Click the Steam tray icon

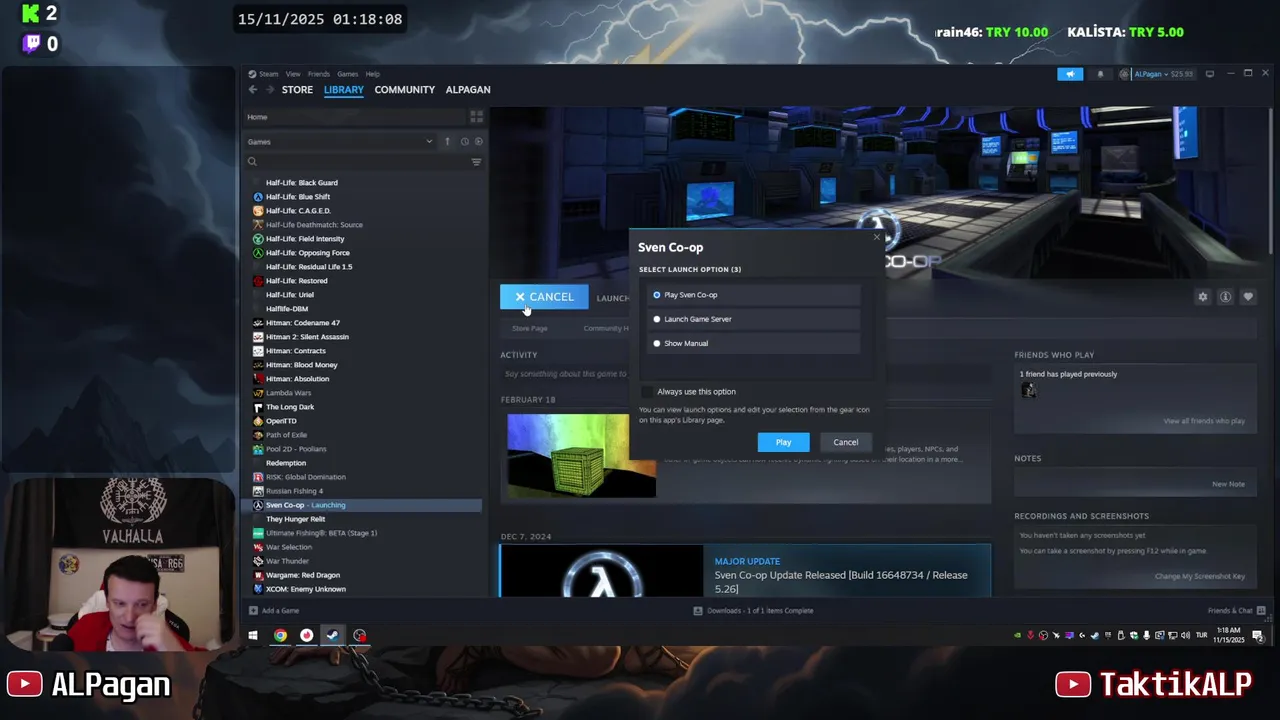[1095, 635]
